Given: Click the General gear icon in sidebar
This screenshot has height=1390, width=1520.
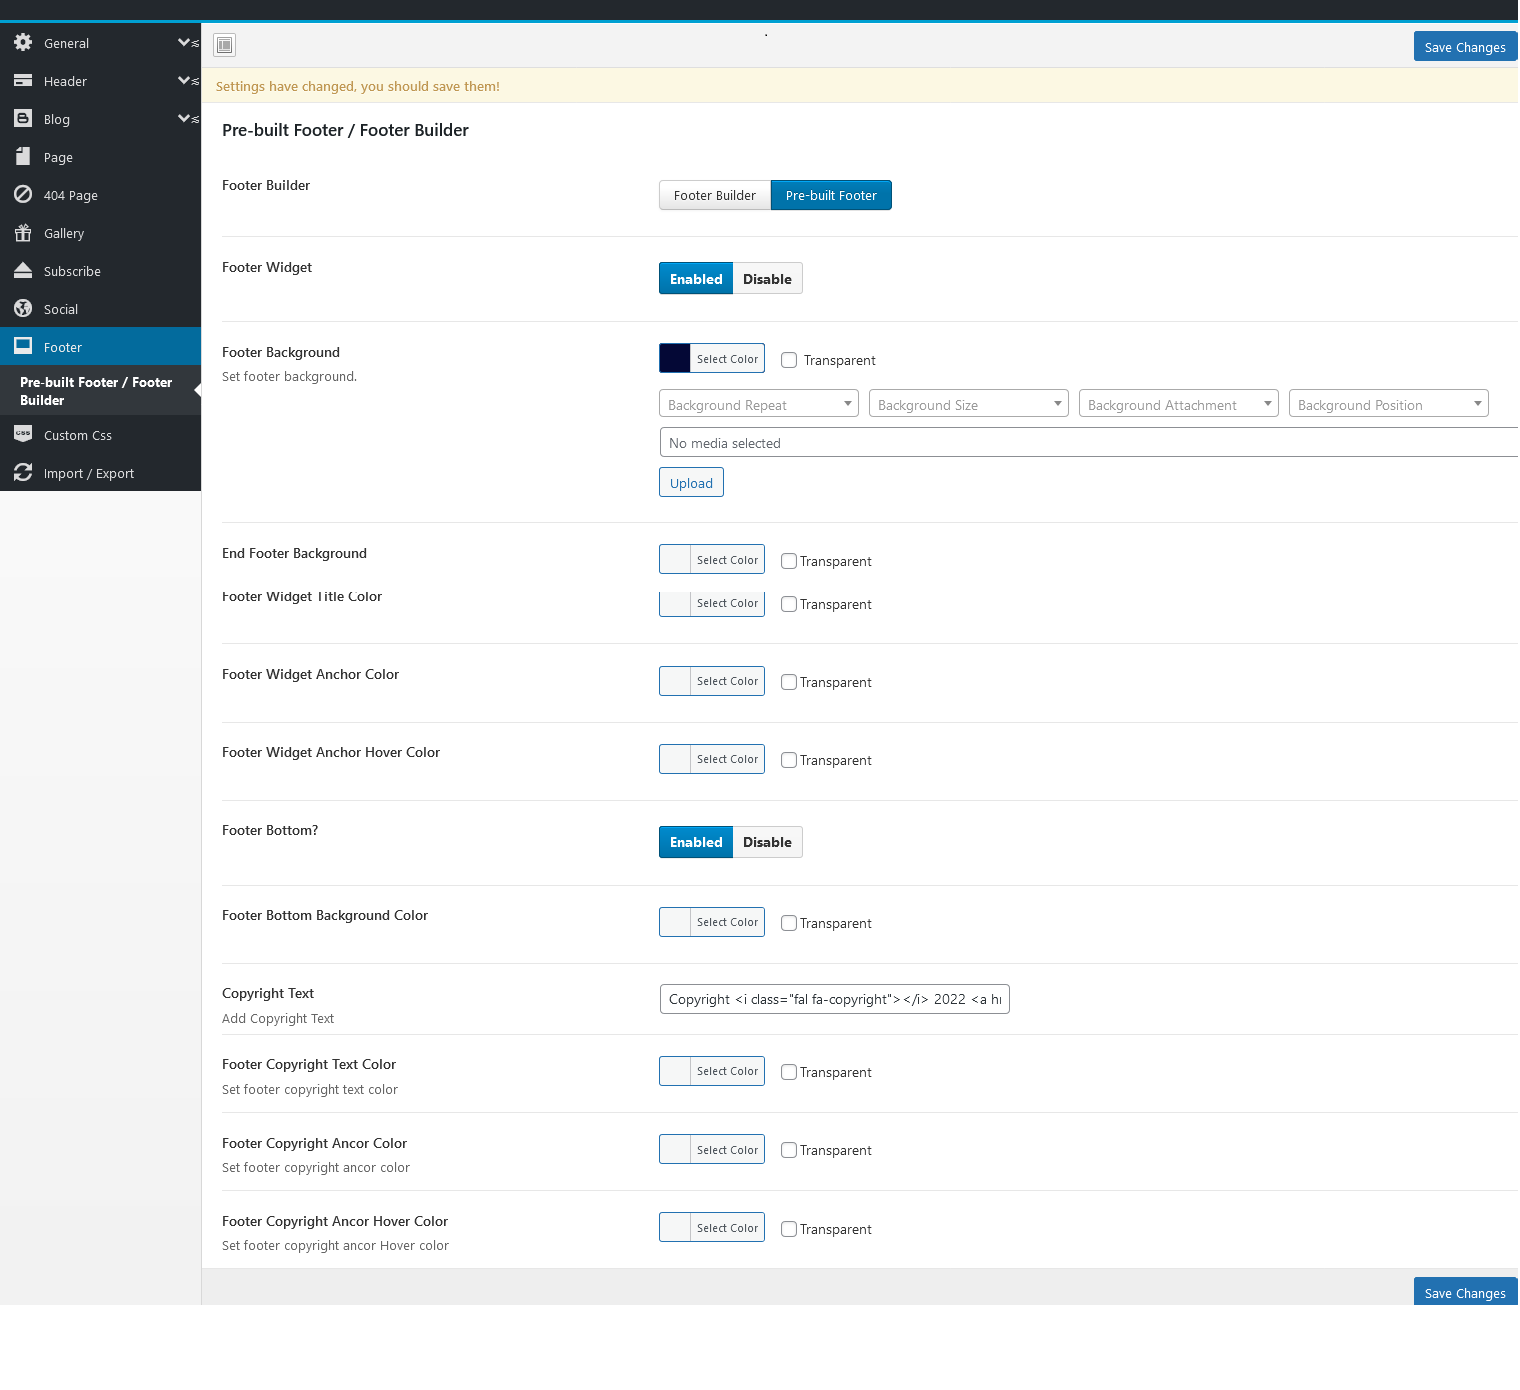Looking at the screenshot, I should [23, 43].
